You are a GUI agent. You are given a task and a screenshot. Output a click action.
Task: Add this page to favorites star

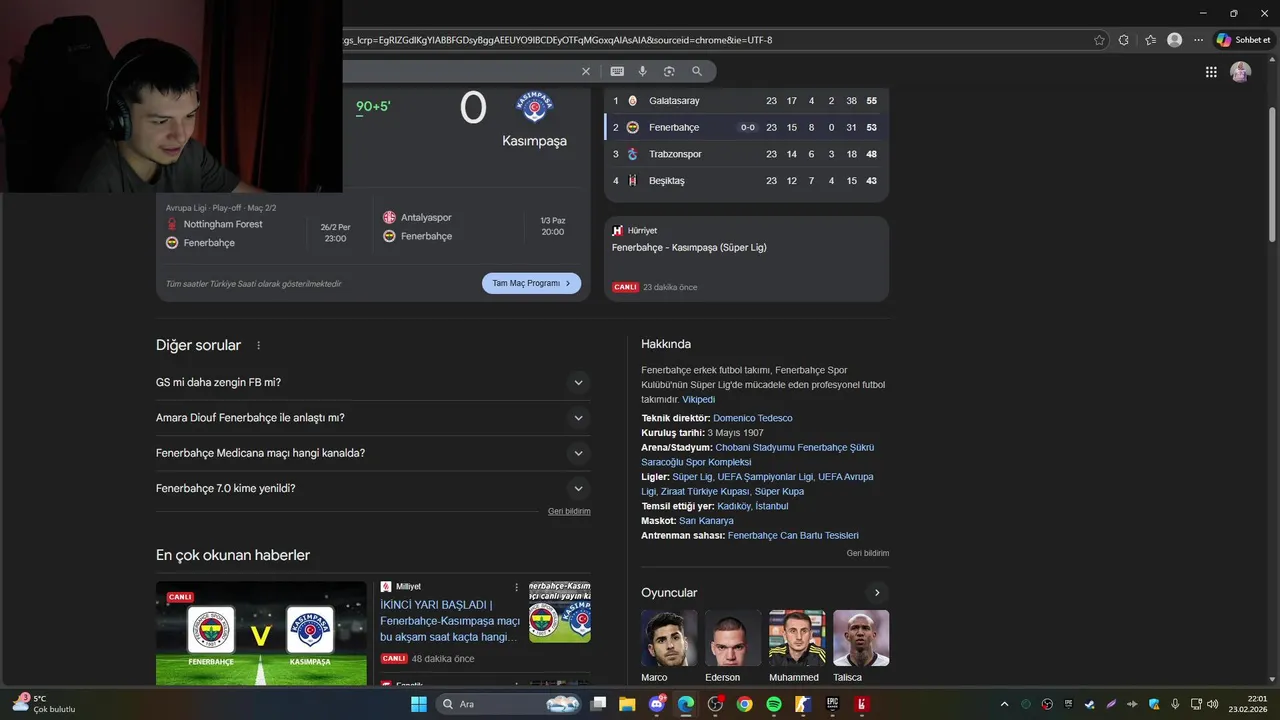point(1099,40)
